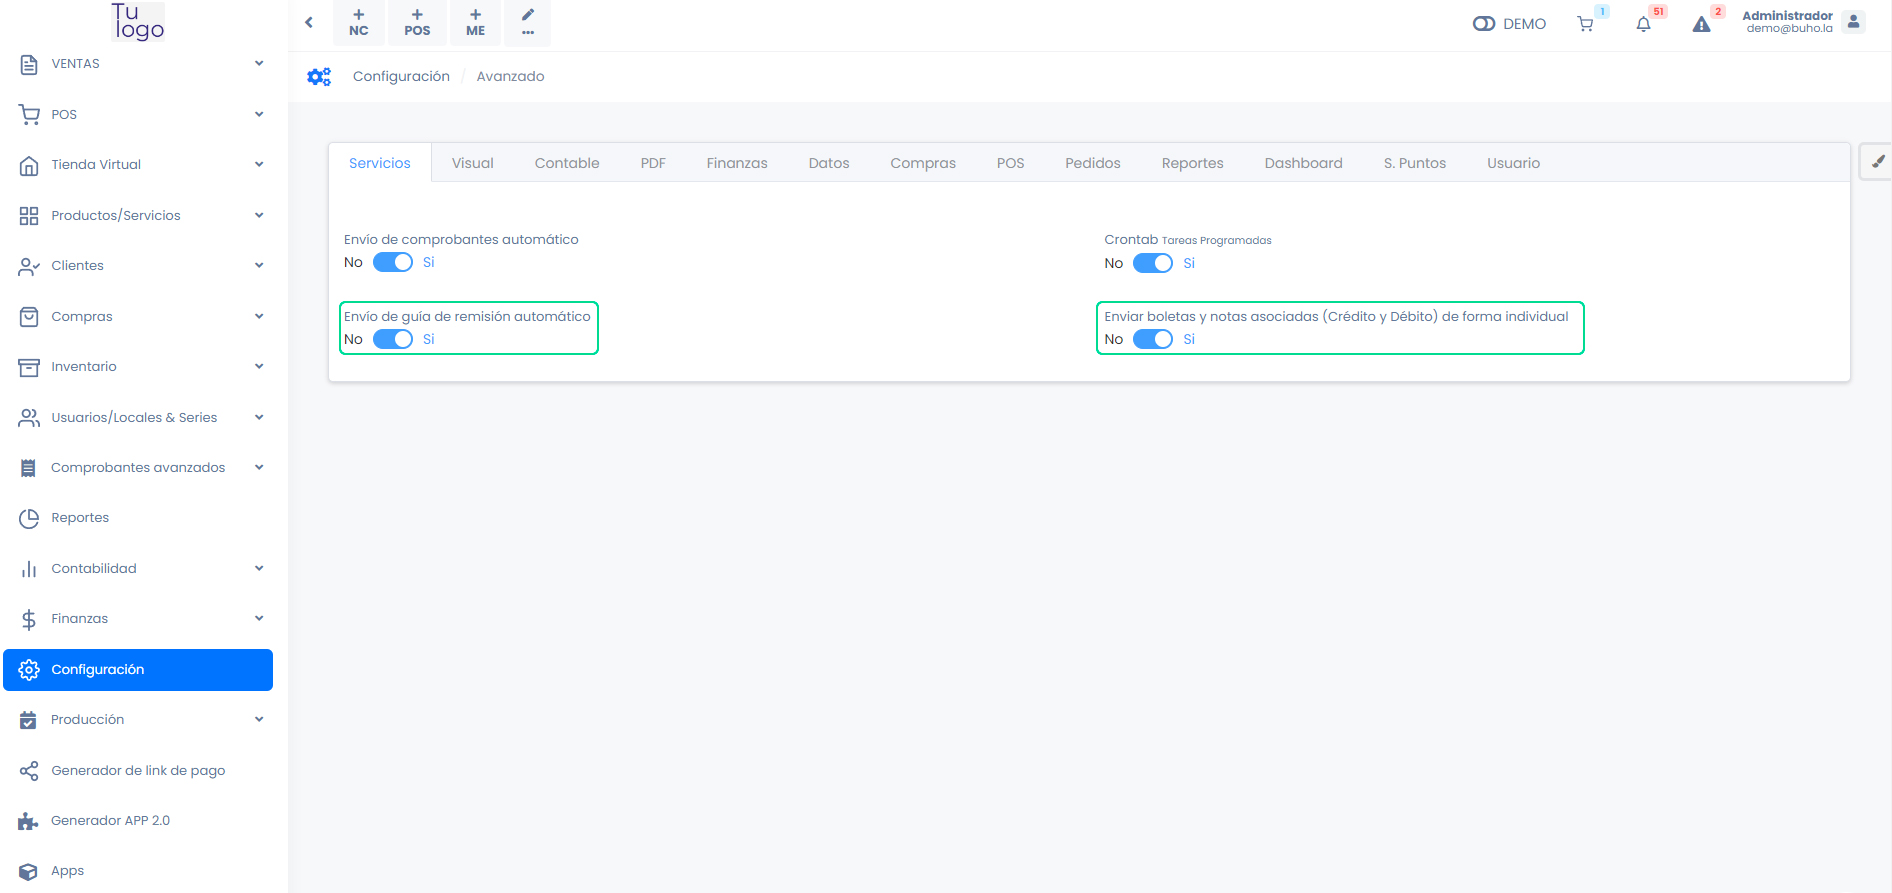Click the shopping cart icon in header

click(x=1585, y=24)
